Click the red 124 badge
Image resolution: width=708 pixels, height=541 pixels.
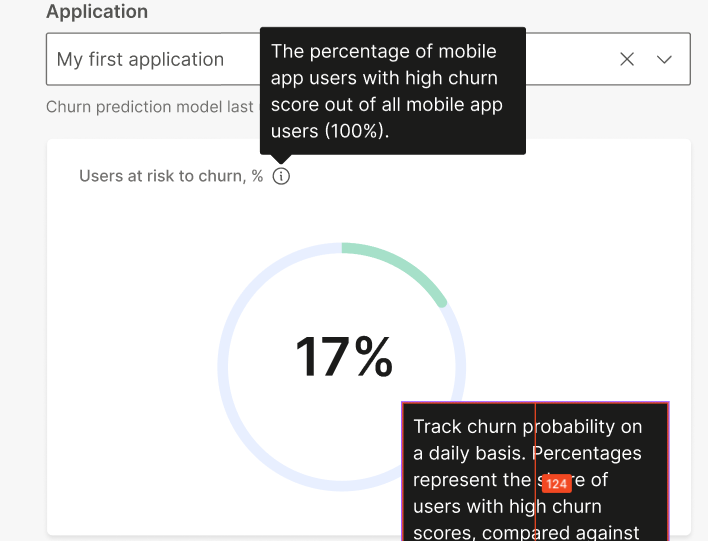(x=556, y=484)
